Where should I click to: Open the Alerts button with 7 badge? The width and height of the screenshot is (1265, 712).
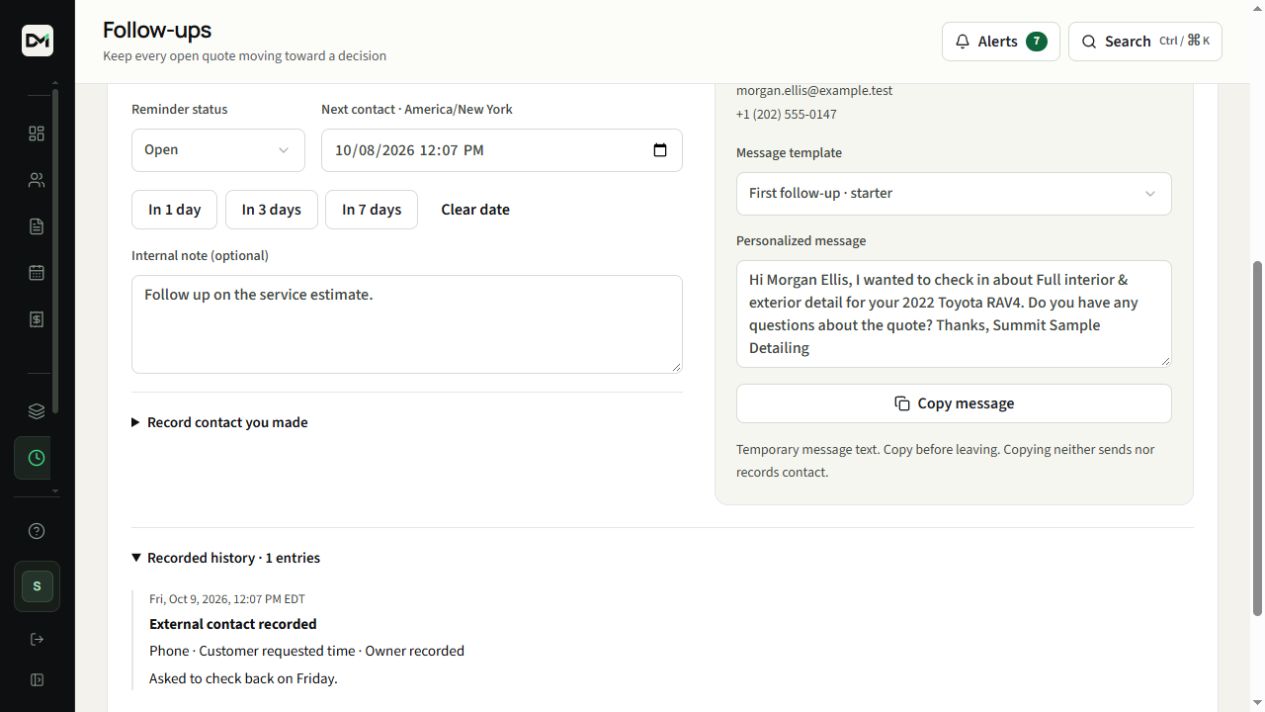[x=1001, y=41]
